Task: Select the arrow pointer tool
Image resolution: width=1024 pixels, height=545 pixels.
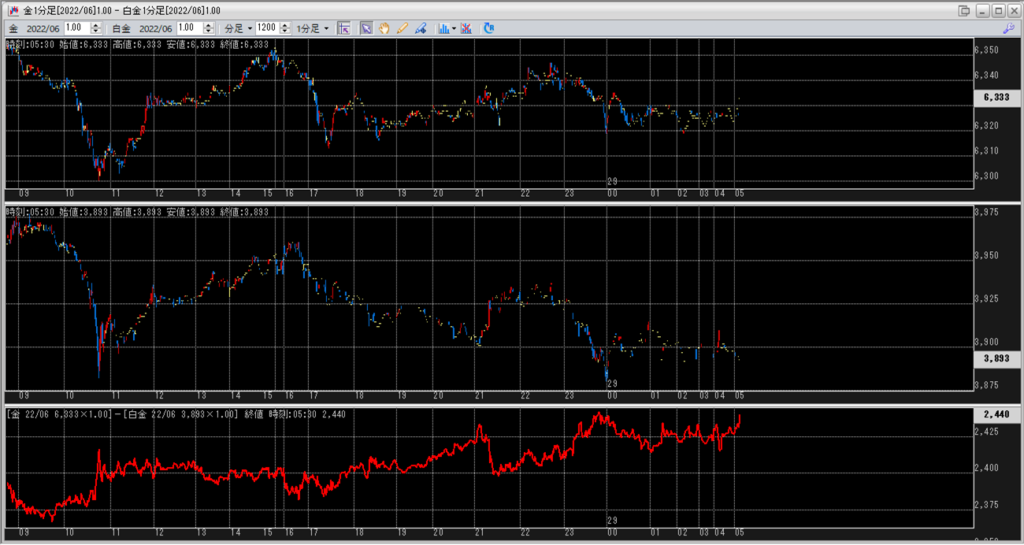Action: pyautogui.click(x=366, y=28)
